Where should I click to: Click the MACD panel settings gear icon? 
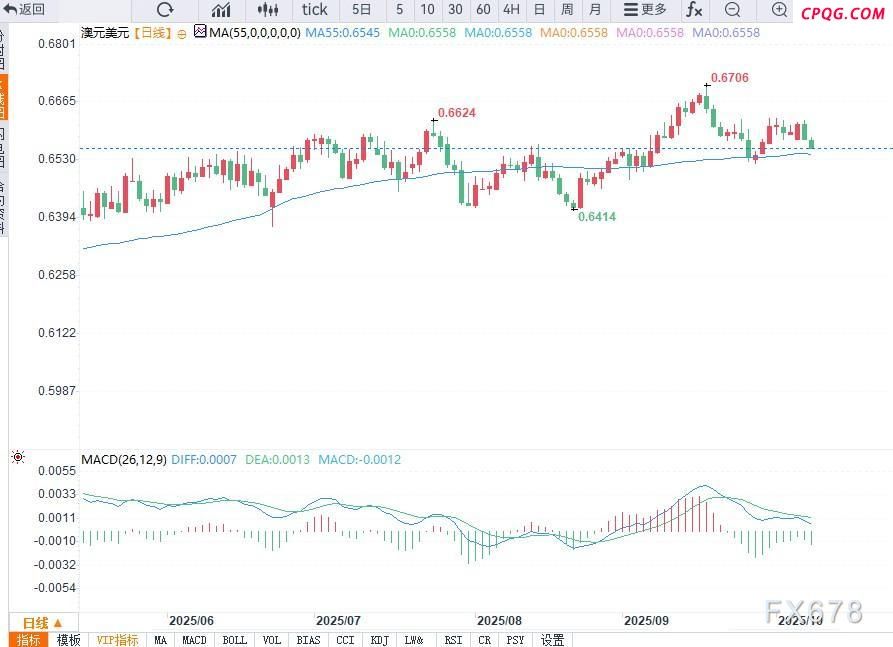(17, 458)
